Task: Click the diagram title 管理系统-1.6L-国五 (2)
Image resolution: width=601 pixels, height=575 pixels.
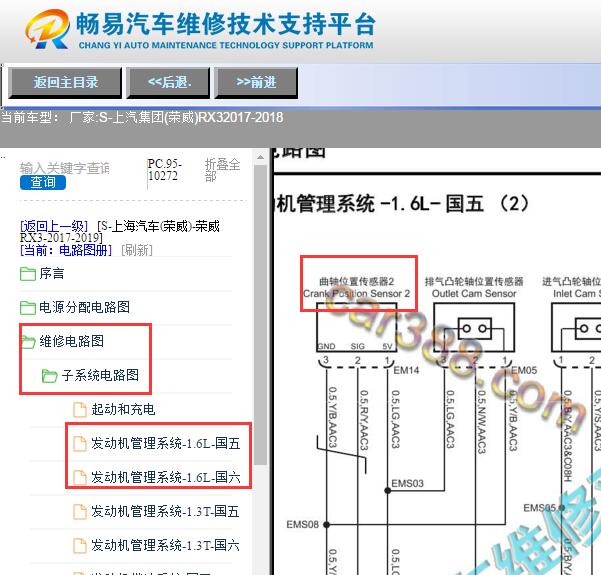Action: pyautogui.click(x=402, y=203)
